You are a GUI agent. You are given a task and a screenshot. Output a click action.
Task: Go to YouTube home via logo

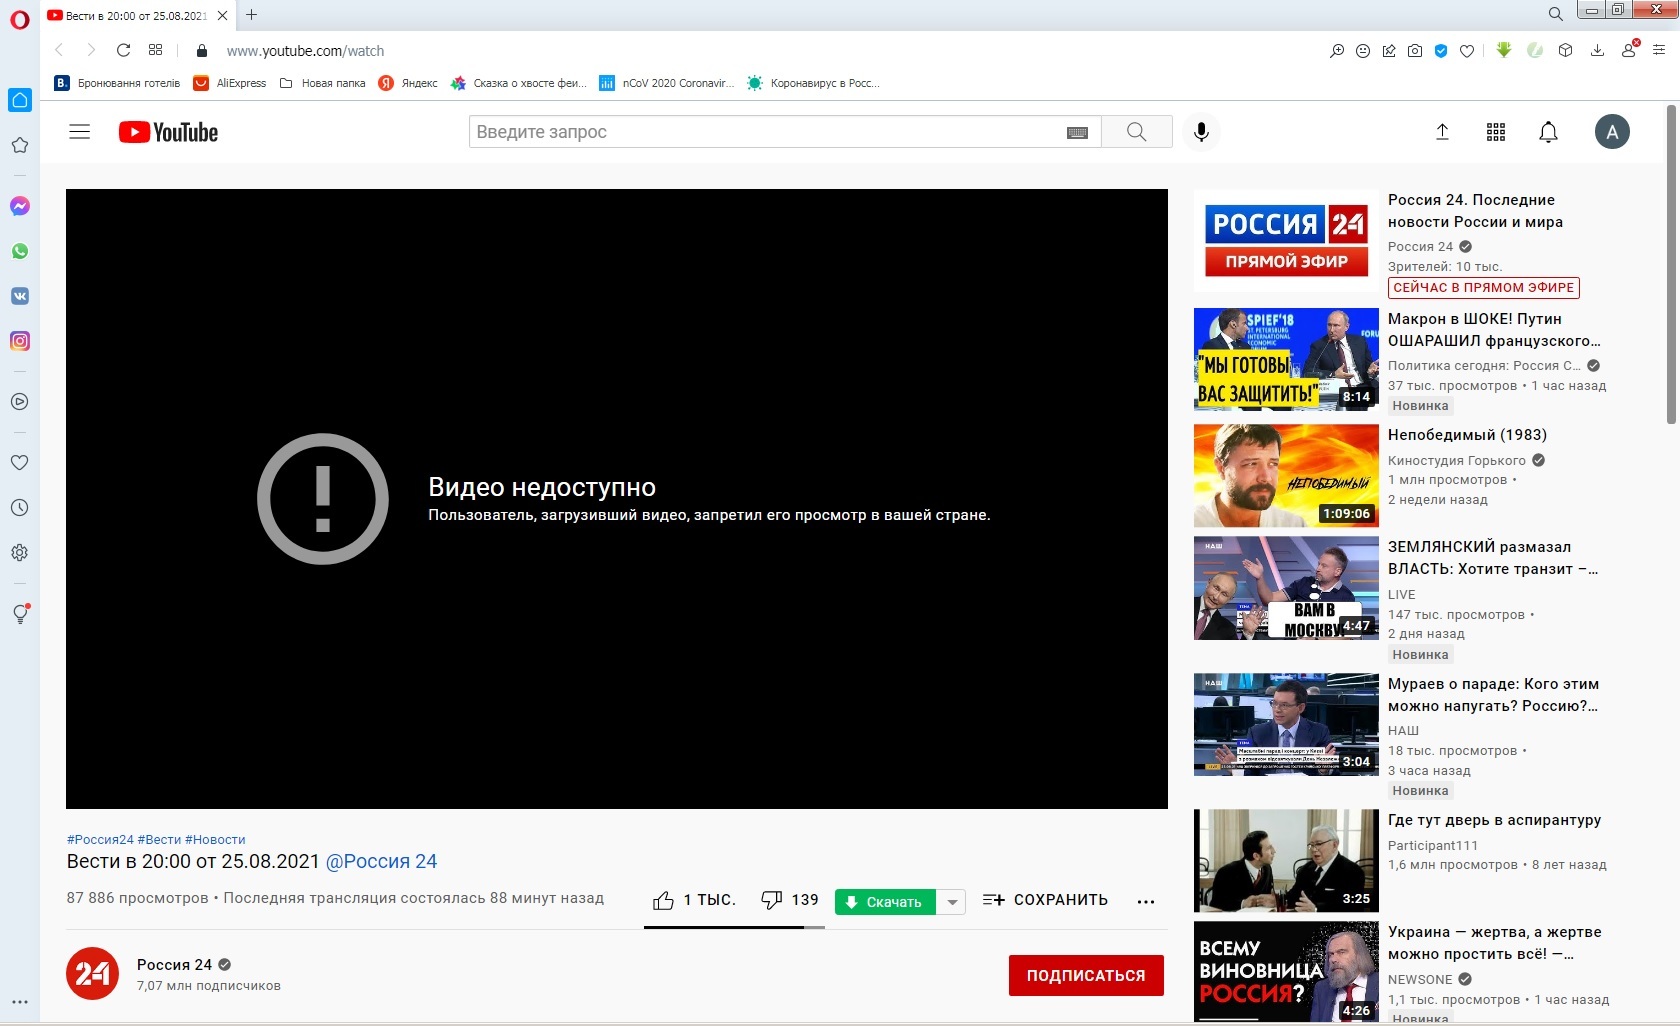pyautogui.click(x=168, y=132)
